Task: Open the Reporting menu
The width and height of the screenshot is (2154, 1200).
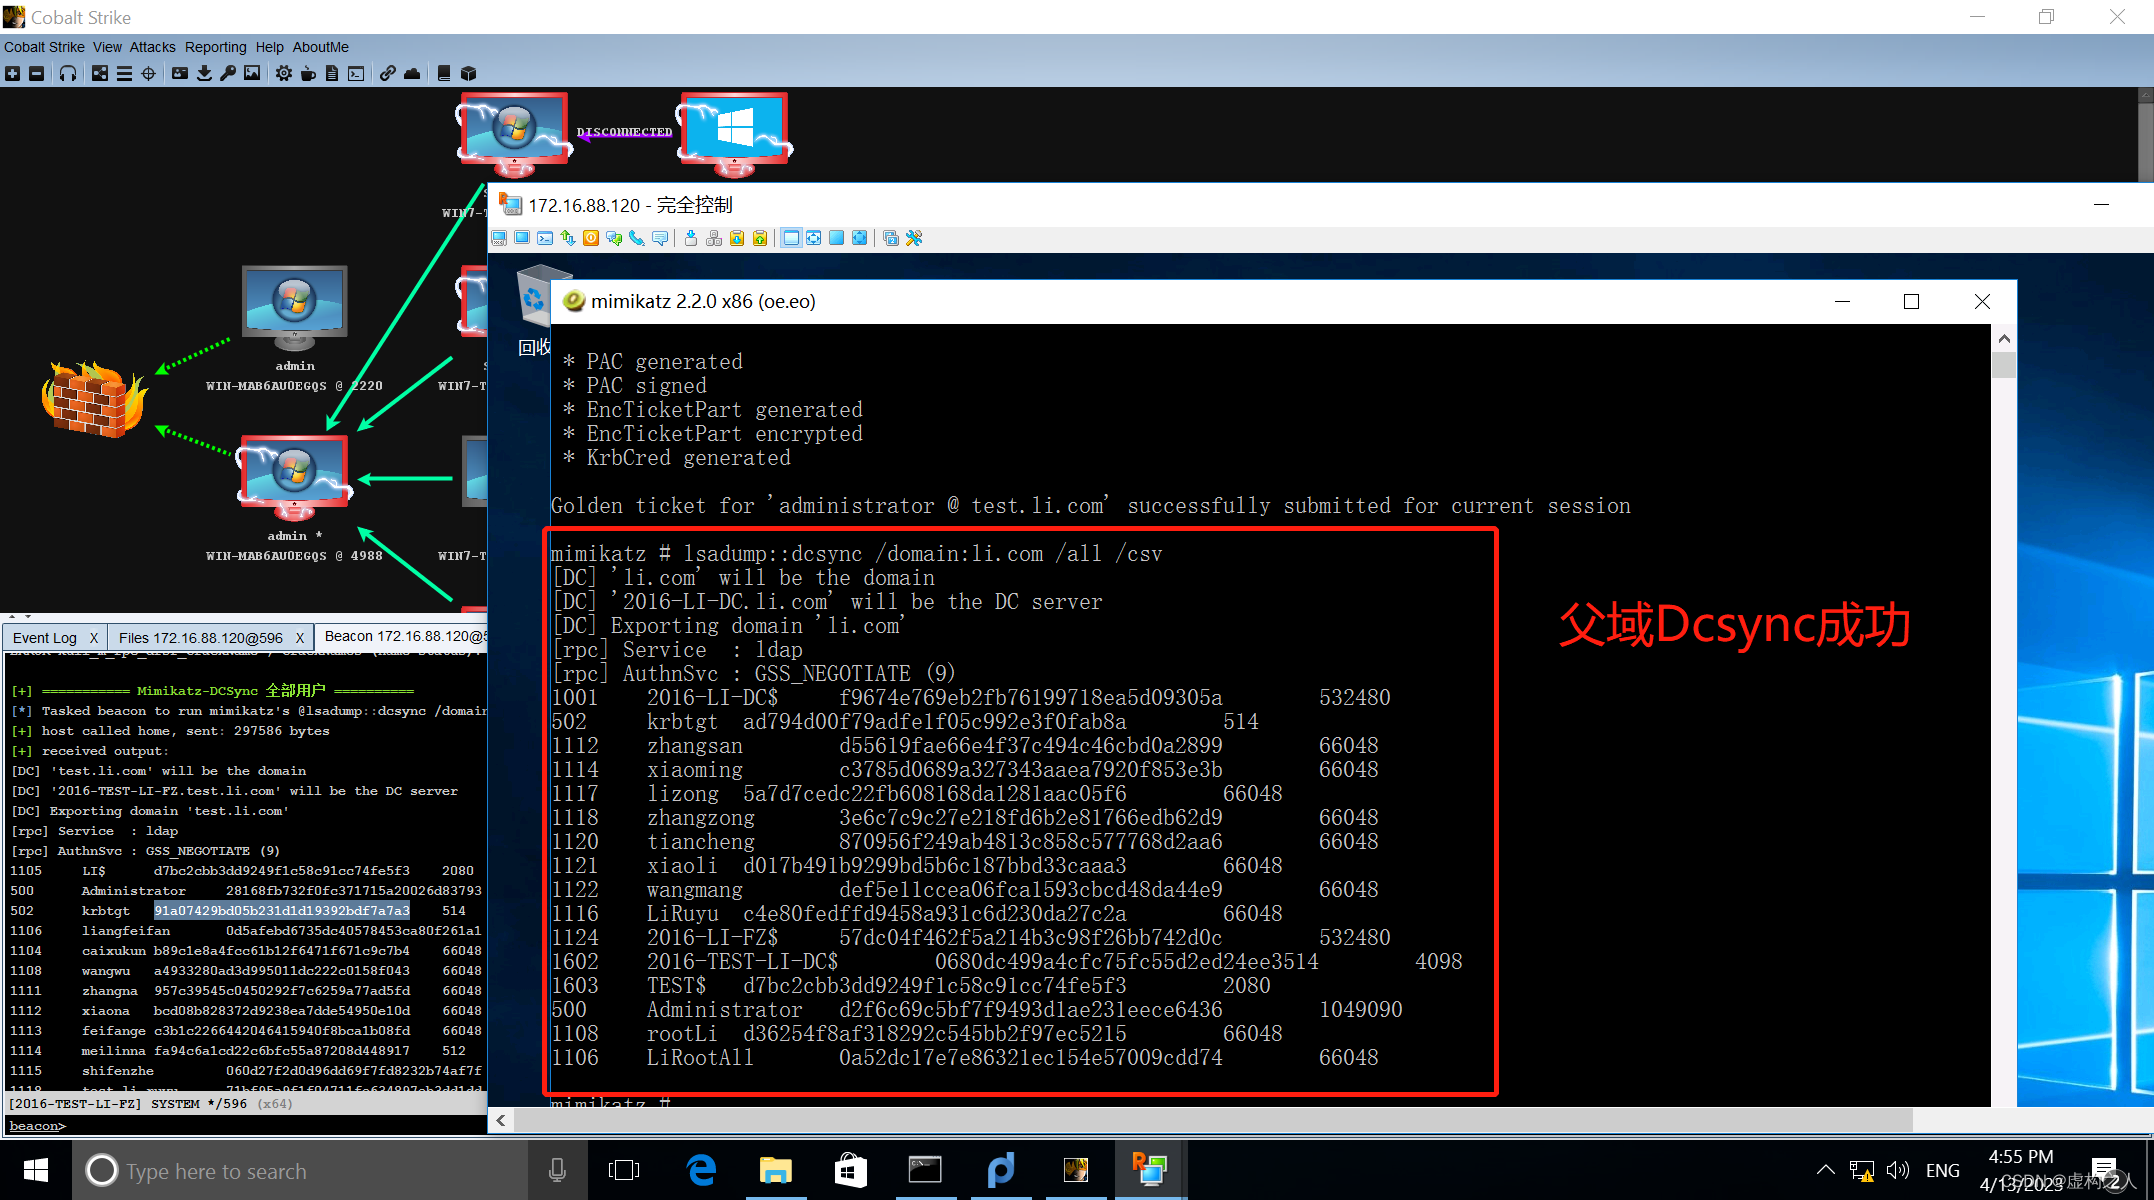Action: tap(215, 47)
